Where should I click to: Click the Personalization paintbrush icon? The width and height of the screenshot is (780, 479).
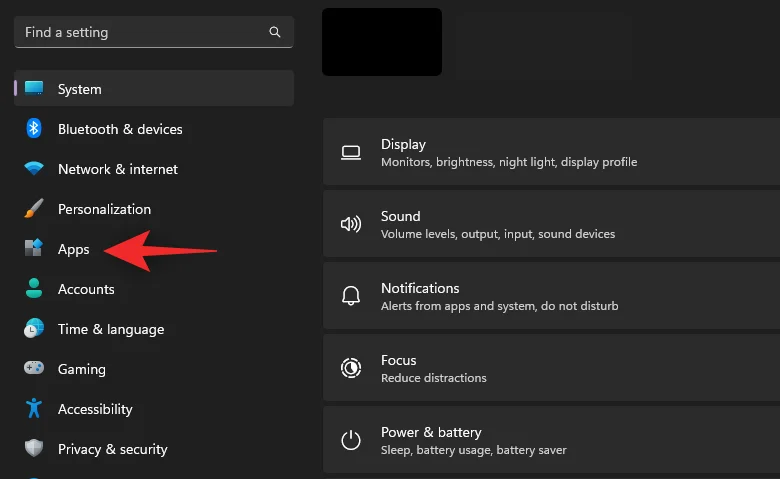point(34,208)
